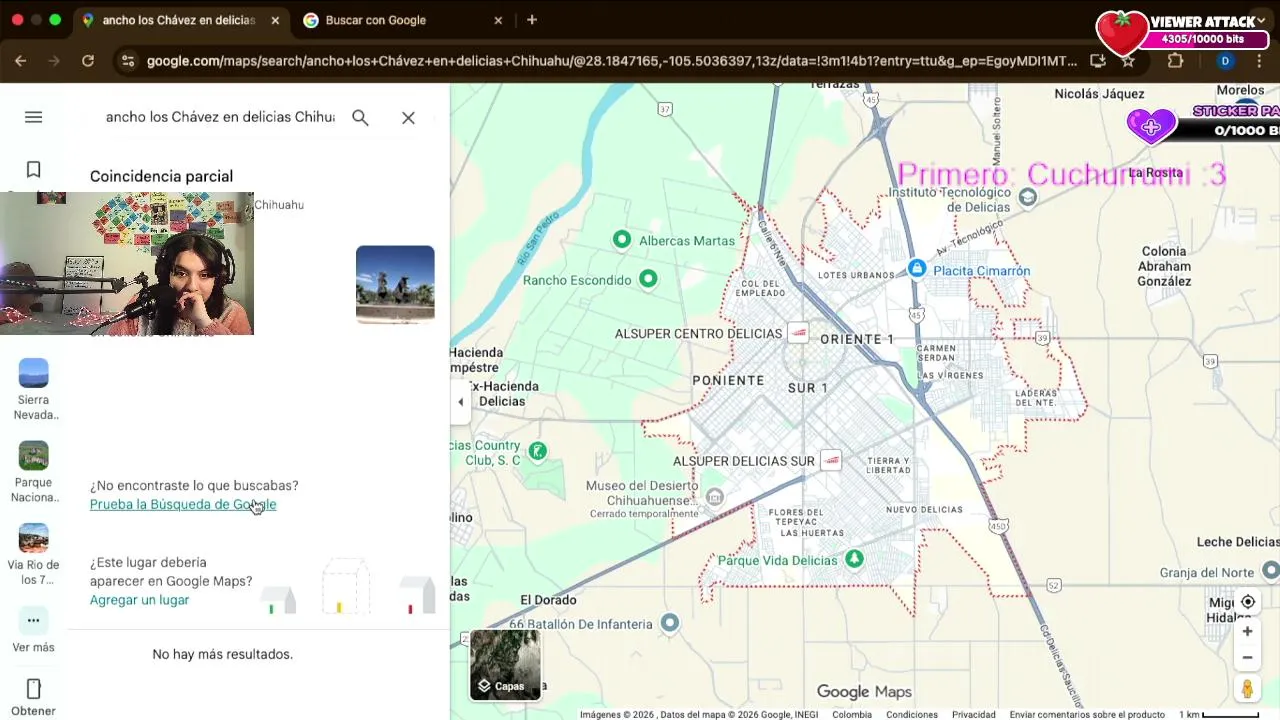Collapse the side panel arrow
This screenshot has width=1280, height=720.
[460, 402]
